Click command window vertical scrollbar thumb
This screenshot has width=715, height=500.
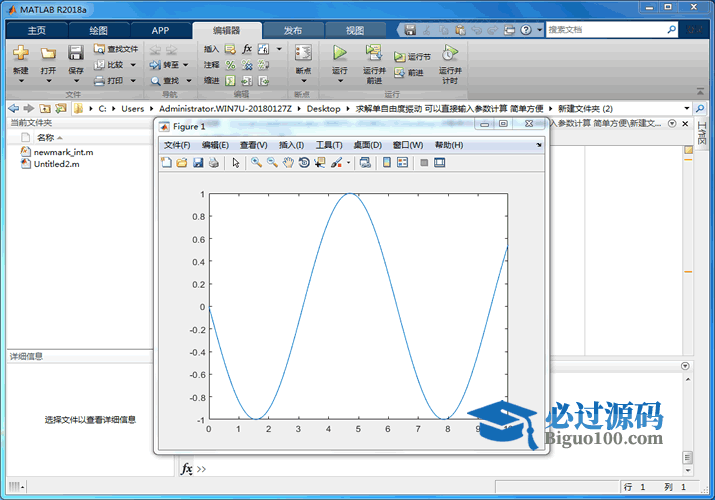688,457
